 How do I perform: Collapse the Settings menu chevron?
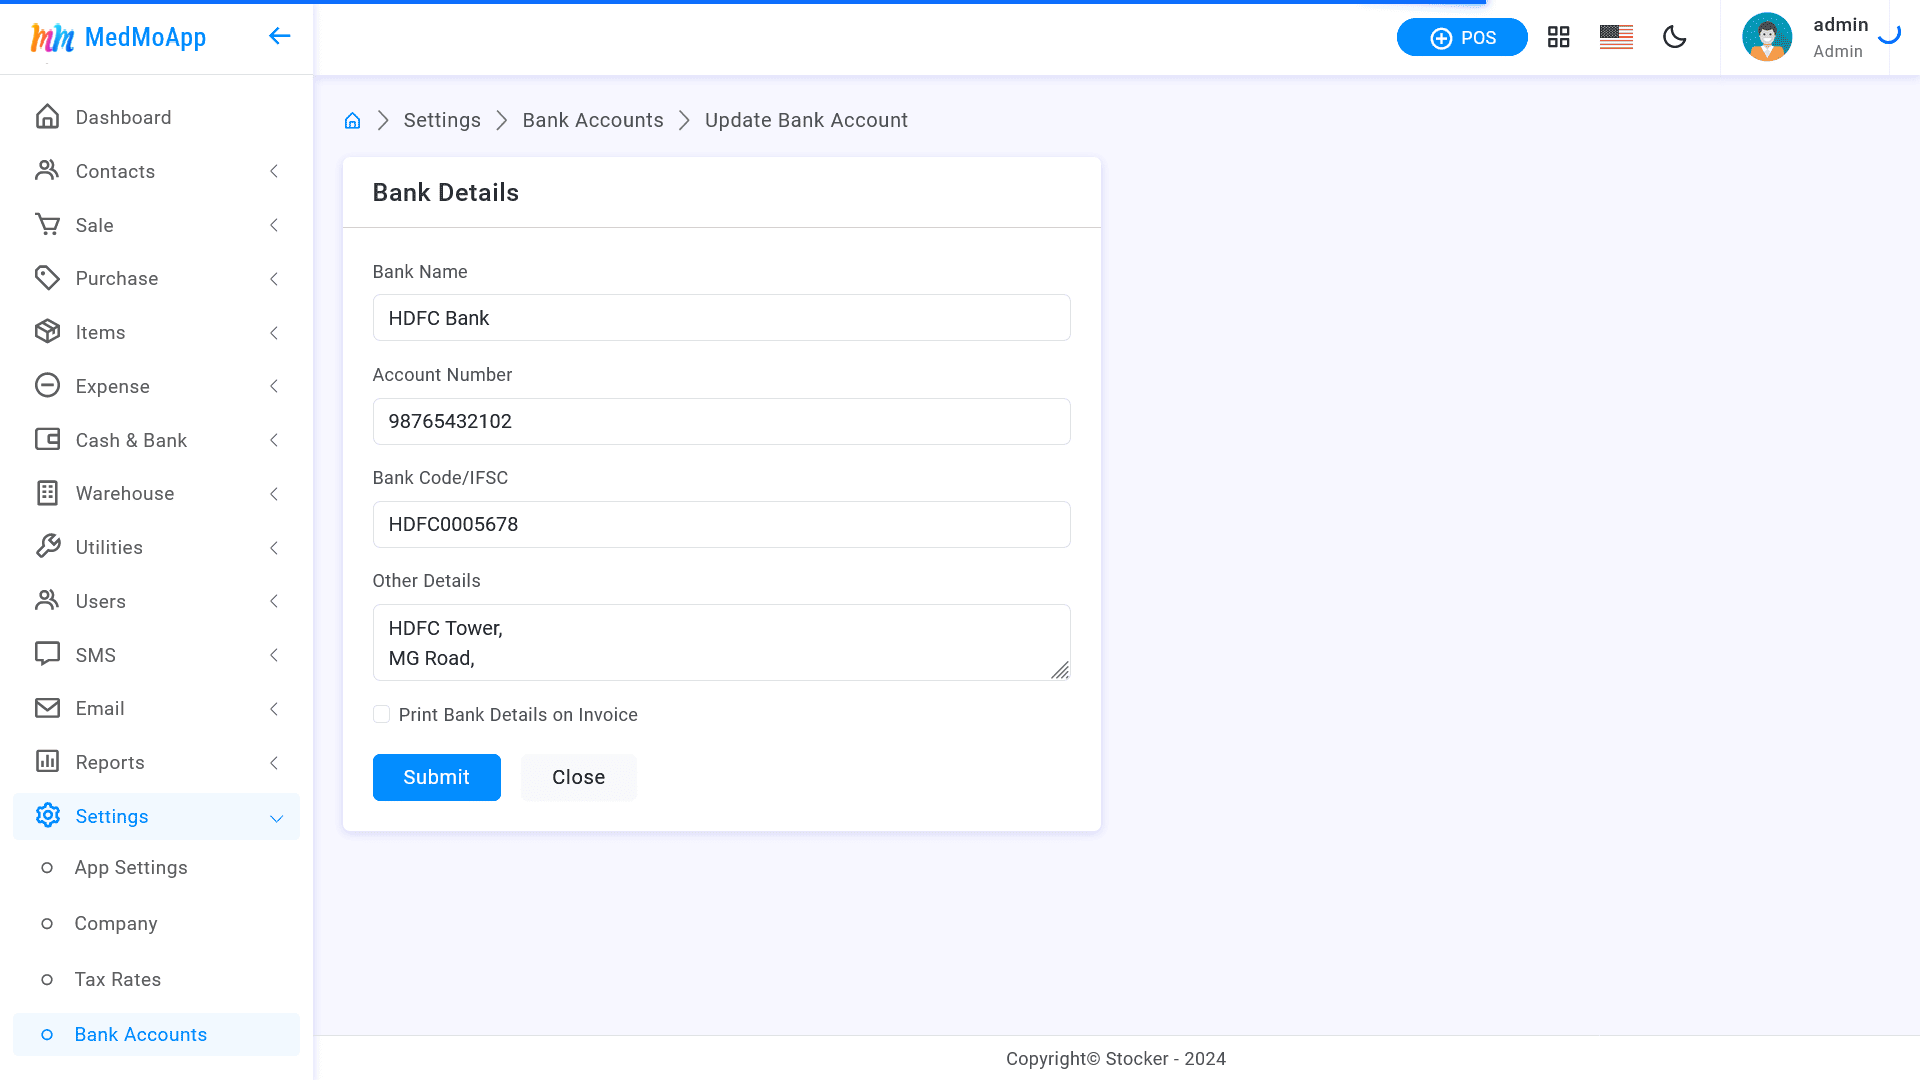click(276, 818)
